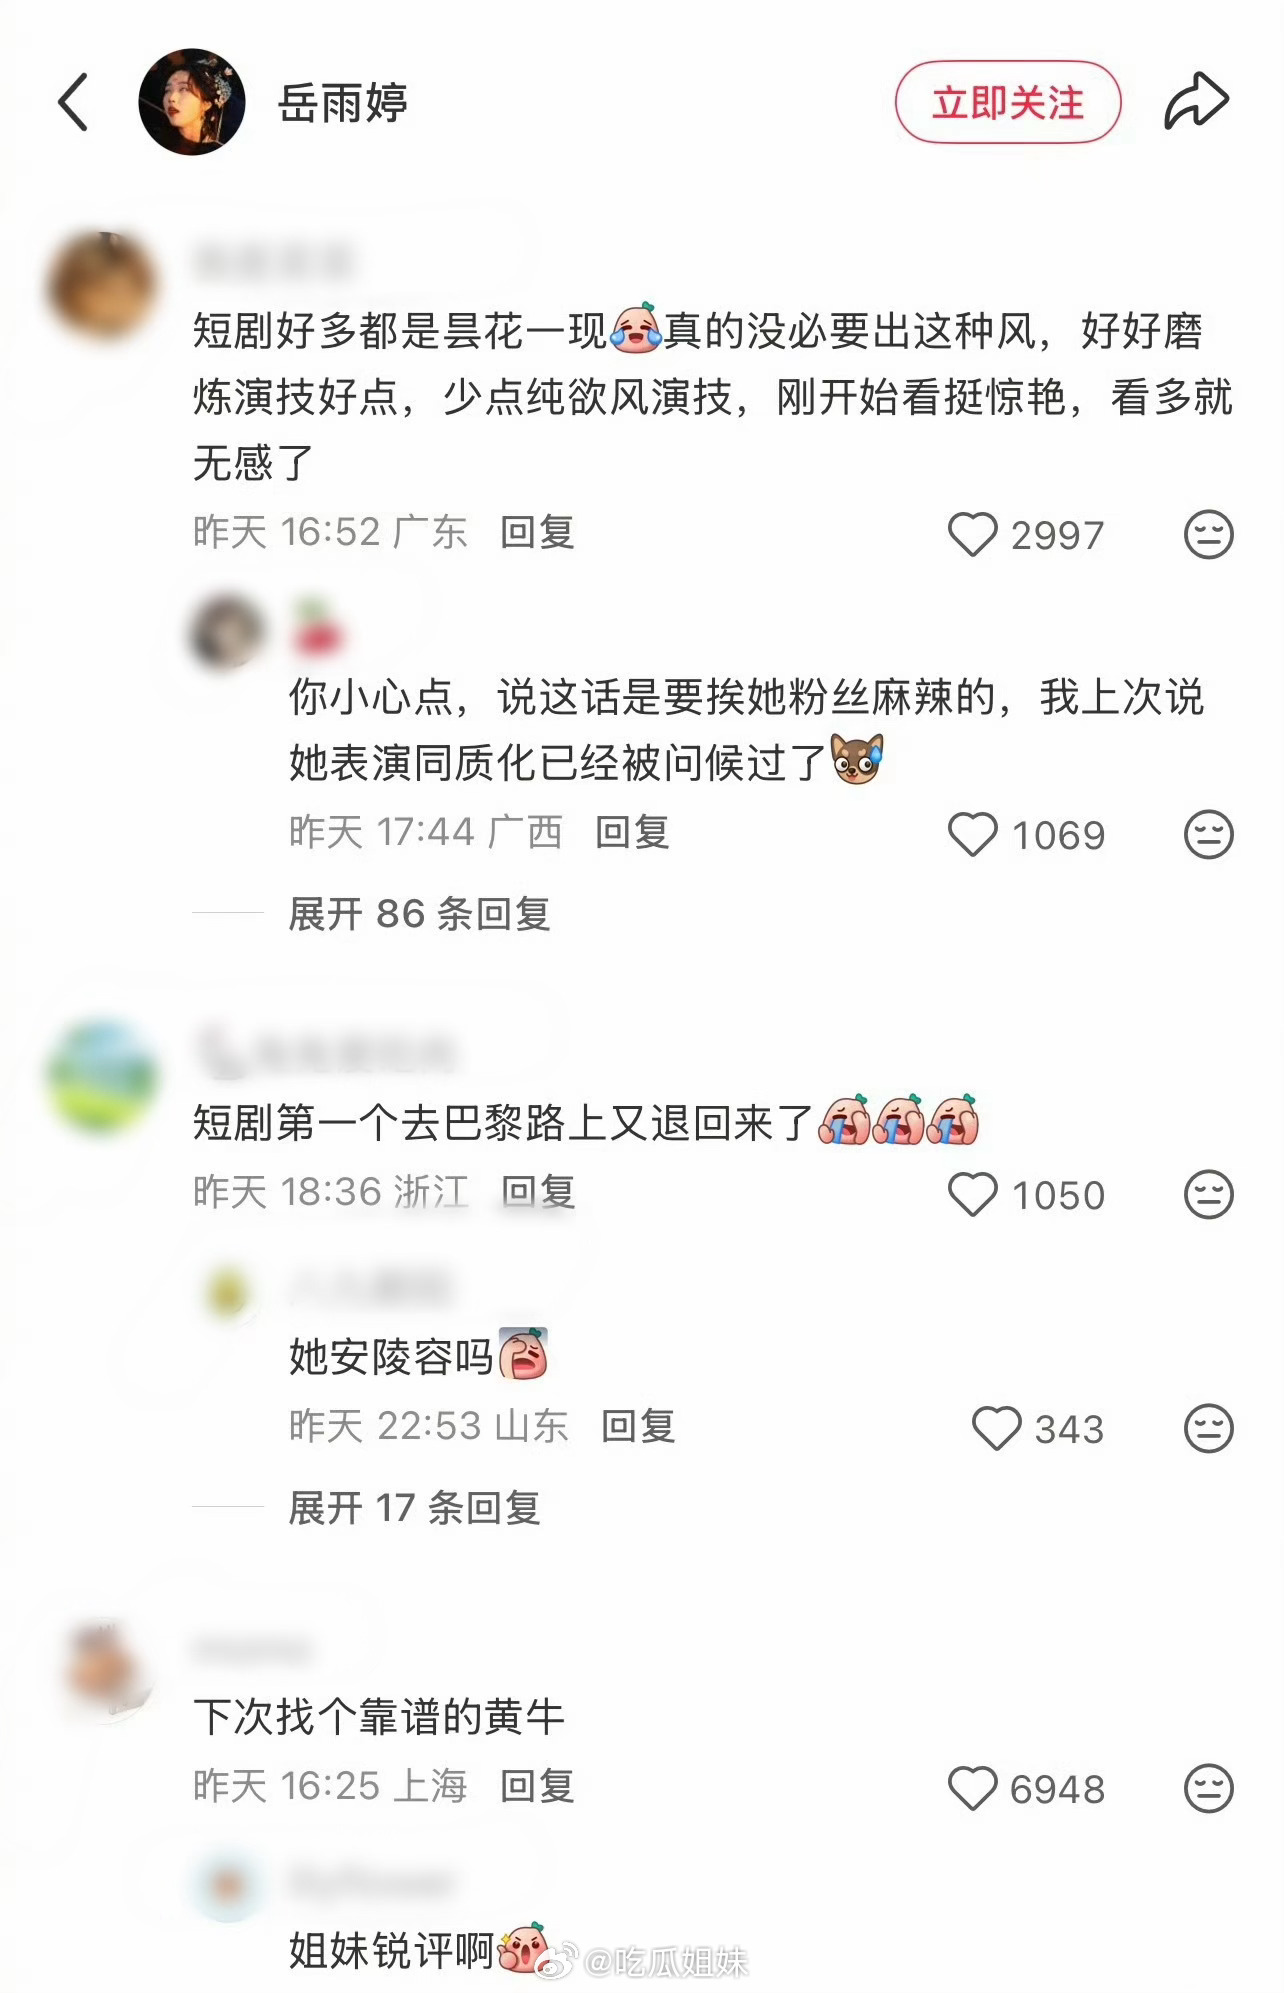1284x1993 pixels.
Task: Expand the 17 replies thread
Action: (x=414, y=1507)
